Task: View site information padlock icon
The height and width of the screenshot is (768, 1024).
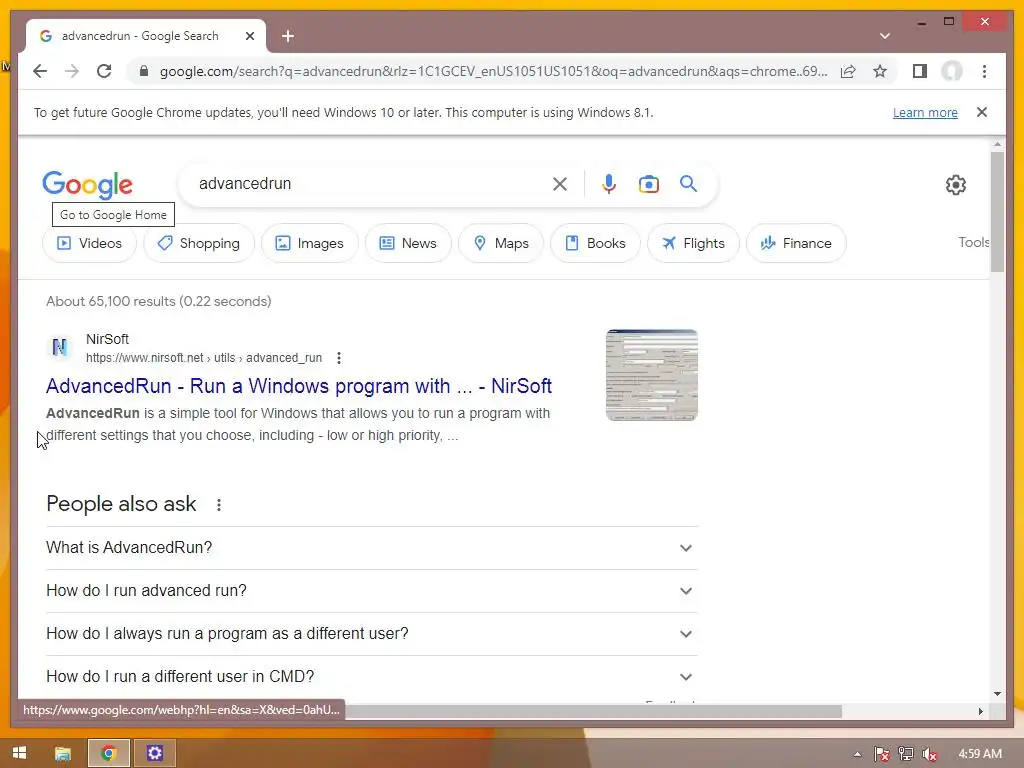Action: pyautogui.click(x=144, y=71)
